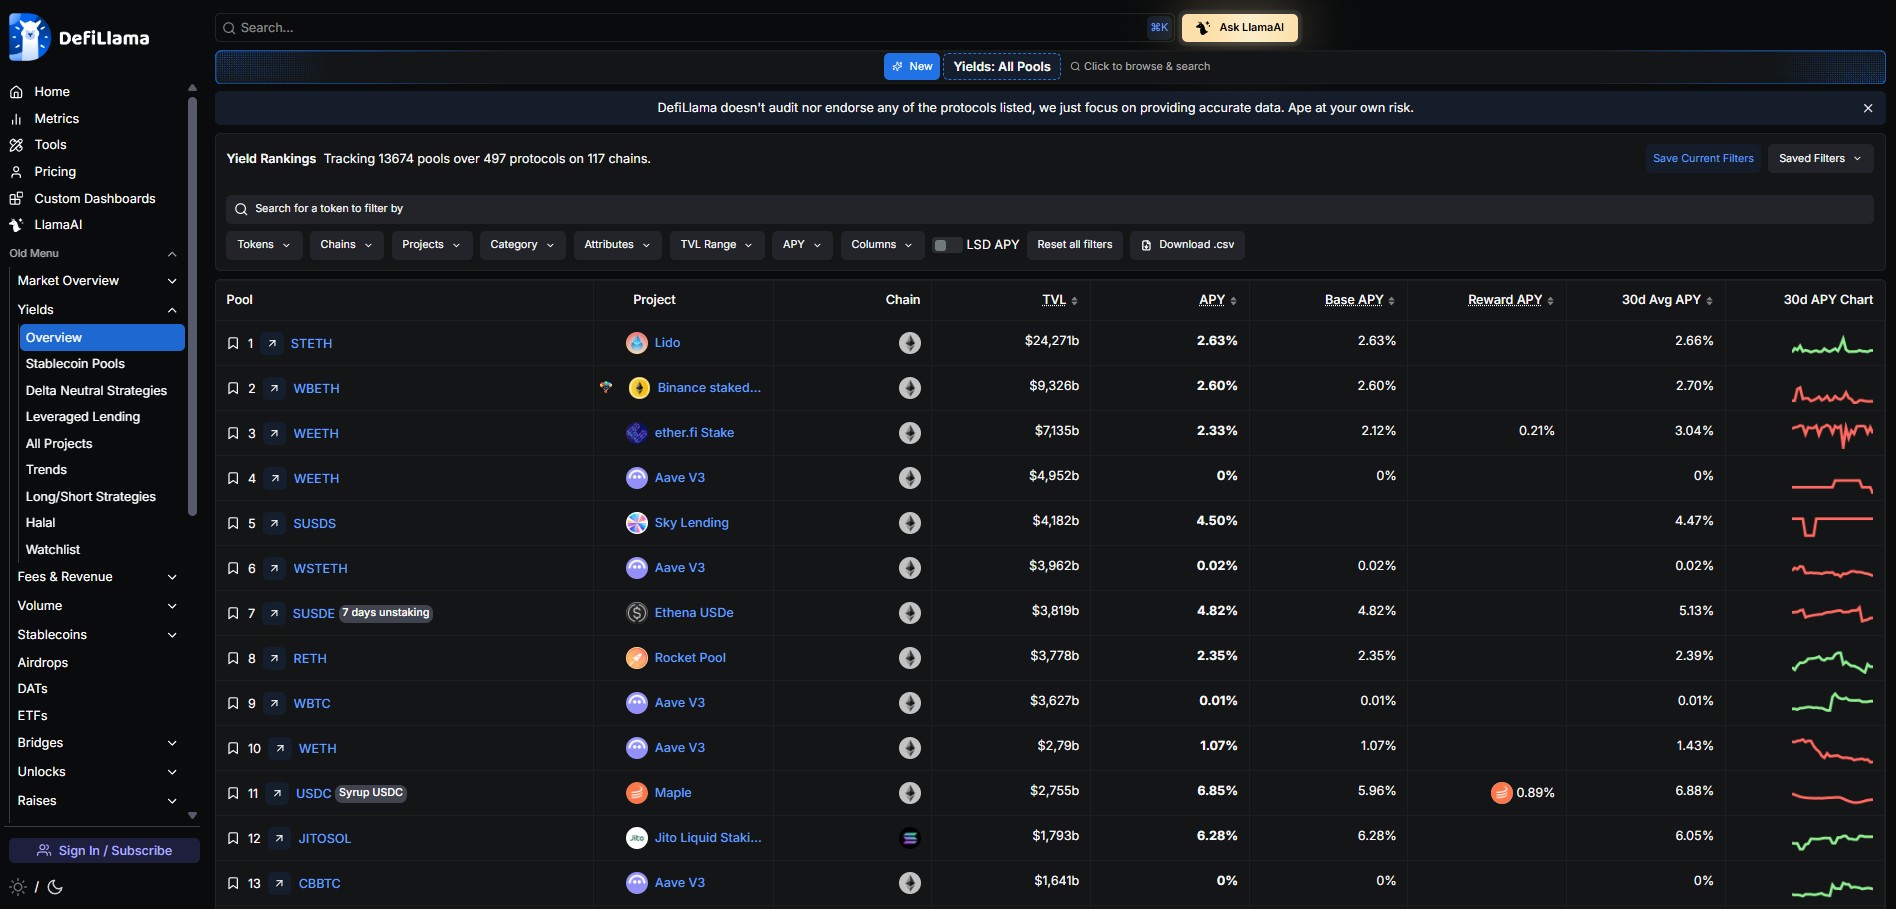The height and width of the screenshot is (909, 1896).
Task: Bookmark the STETH pool row
Action: point(233,343)
